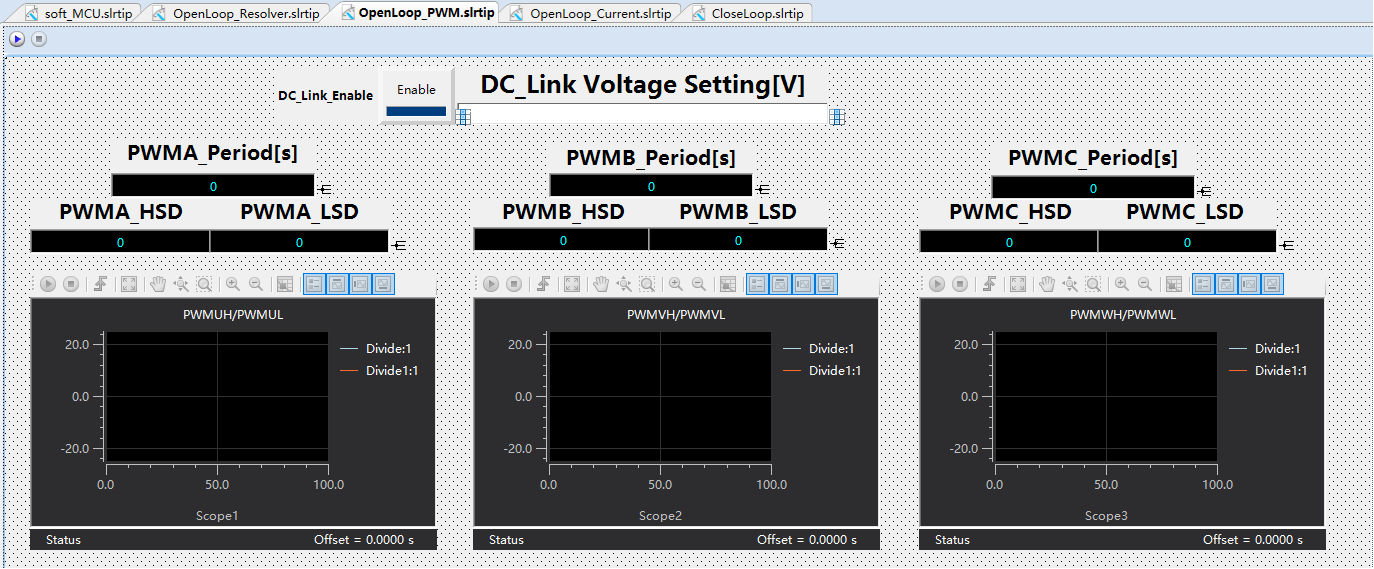Stop Scope3 PWMWH/PWMWL with its stop icon
Image resolution: width=1374 pixels, height=569 pixels.
coord(961,284)
